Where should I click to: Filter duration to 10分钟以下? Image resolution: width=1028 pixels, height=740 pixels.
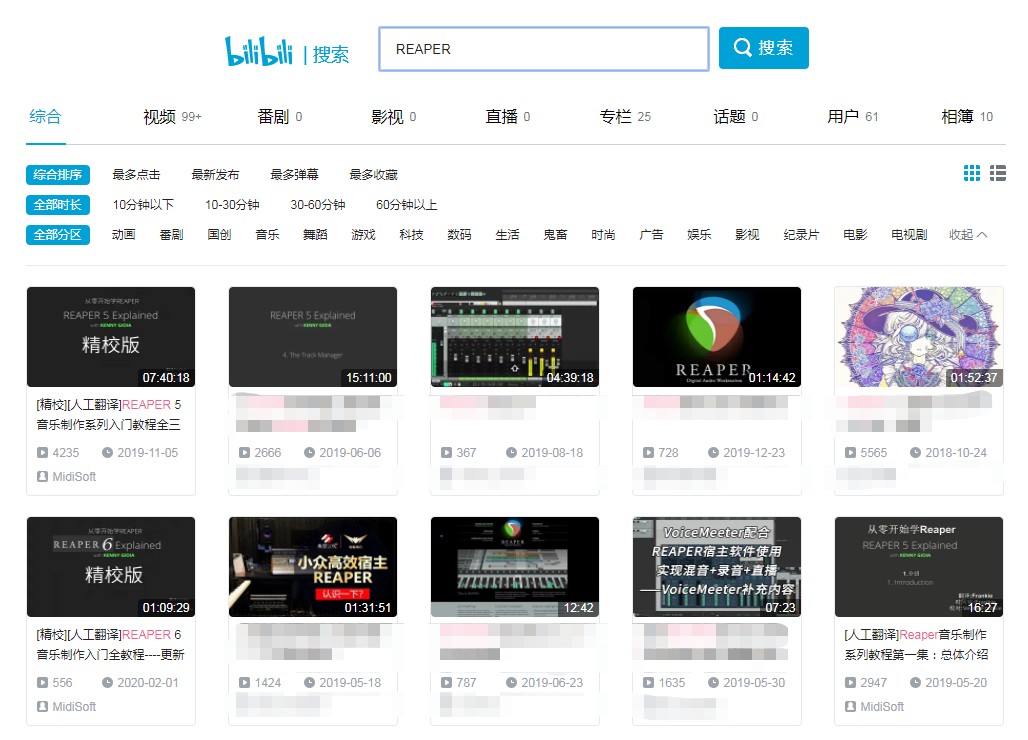pyautogui.click(x=143, y=205)
